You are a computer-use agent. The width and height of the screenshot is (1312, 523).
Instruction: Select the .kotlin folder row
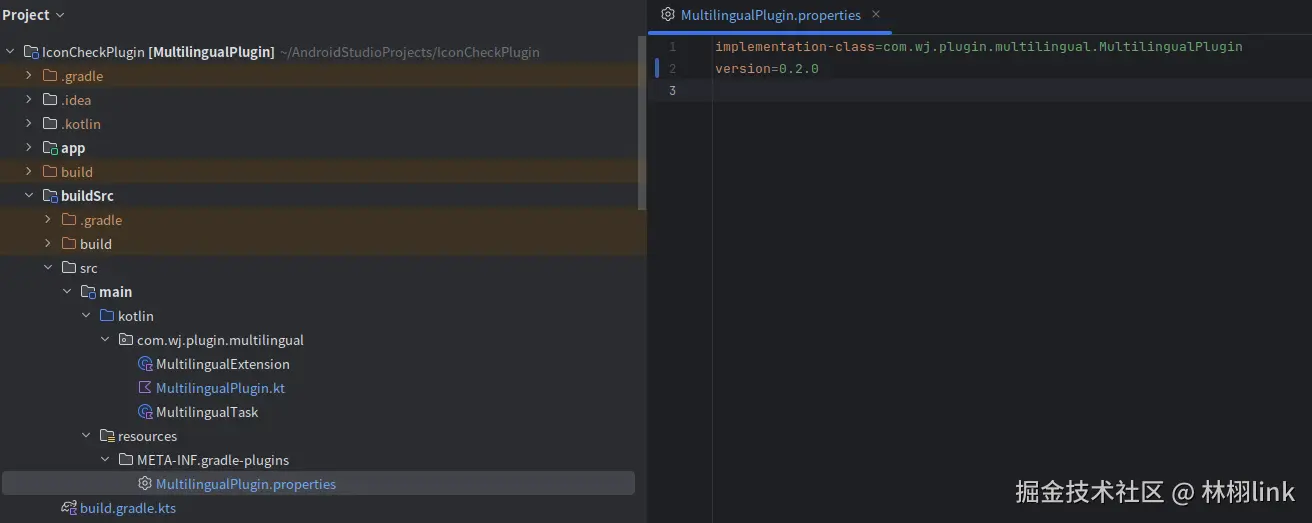click(319, 124)
